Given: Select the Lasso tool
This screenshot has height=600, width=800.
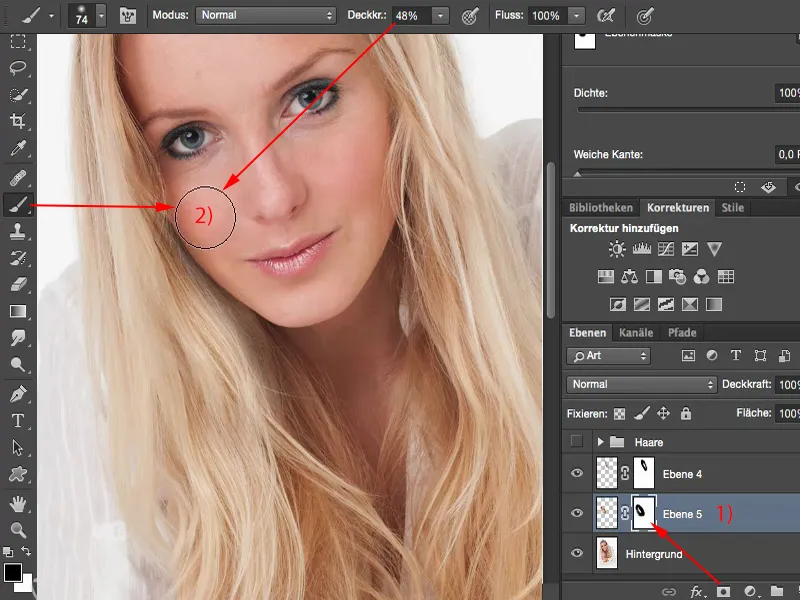Looking at the screenshot, I should (18, 68).
